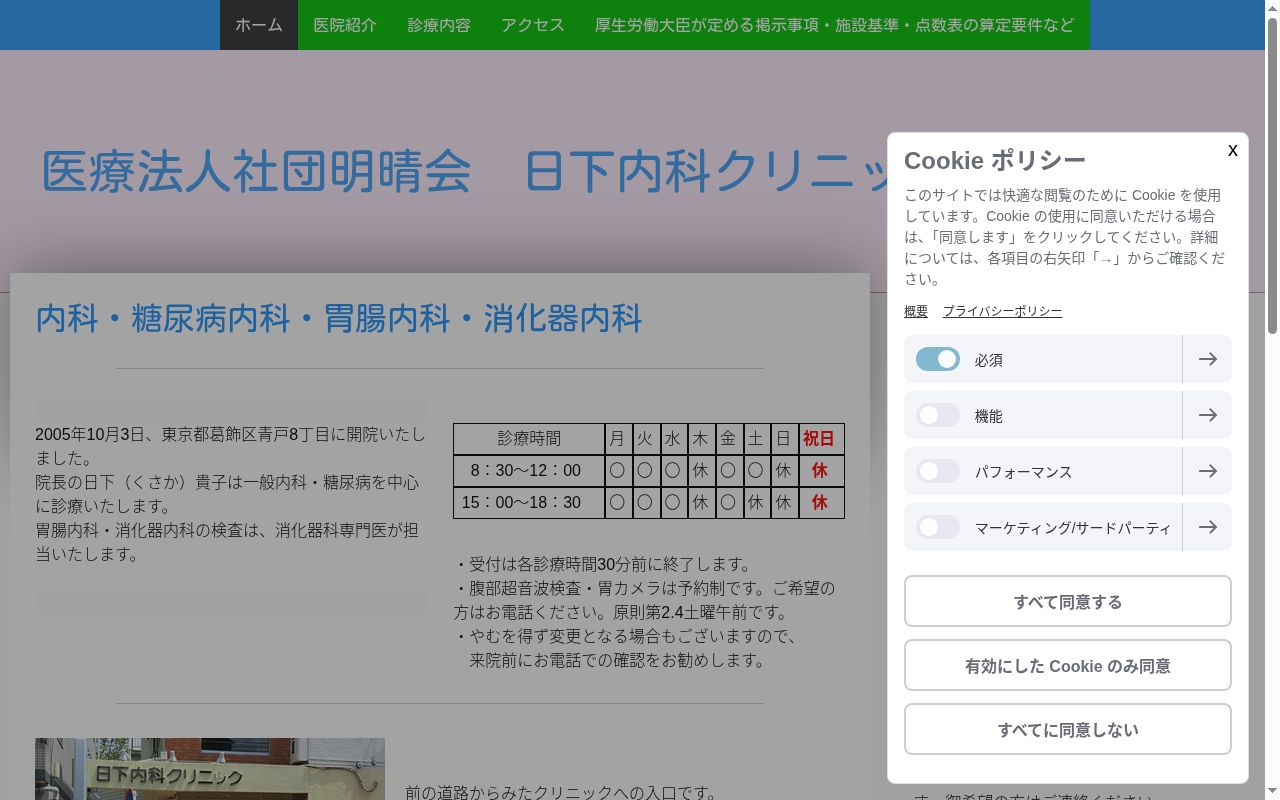Open the アクセス menu item
The width and height of the screenshot is (1280, 800).
[533, 25]
